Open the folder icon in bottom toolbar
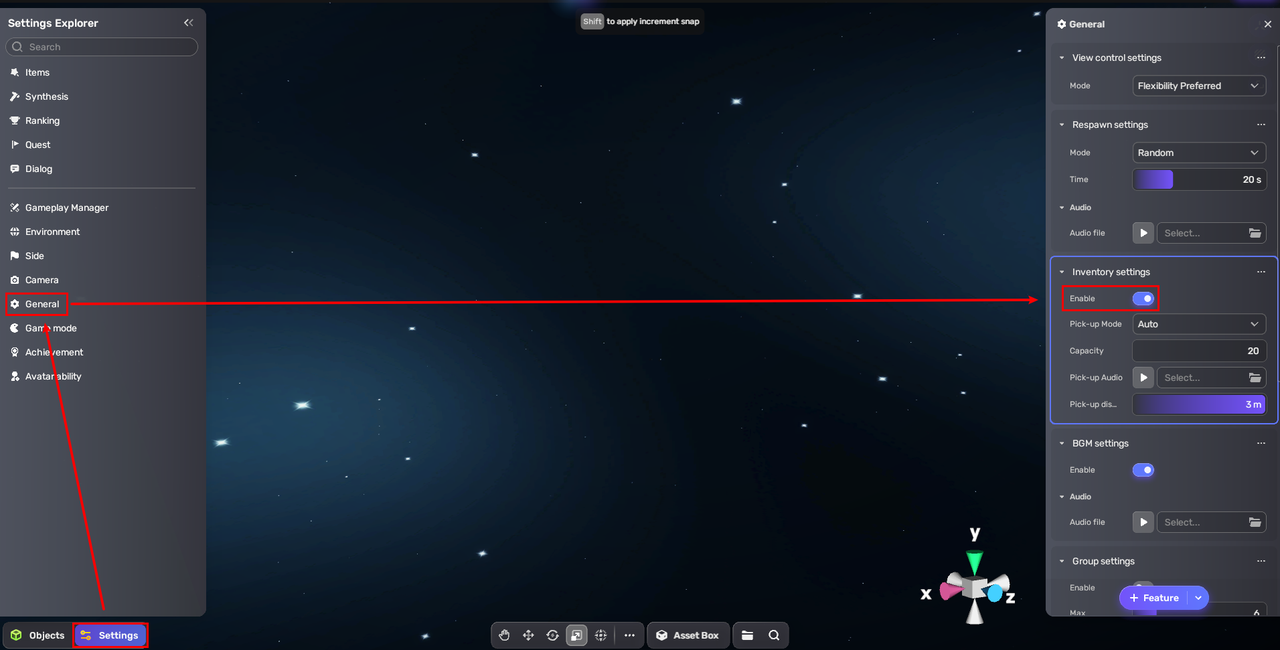Screen dimensions: 1280x650 [x=747, y=635]
